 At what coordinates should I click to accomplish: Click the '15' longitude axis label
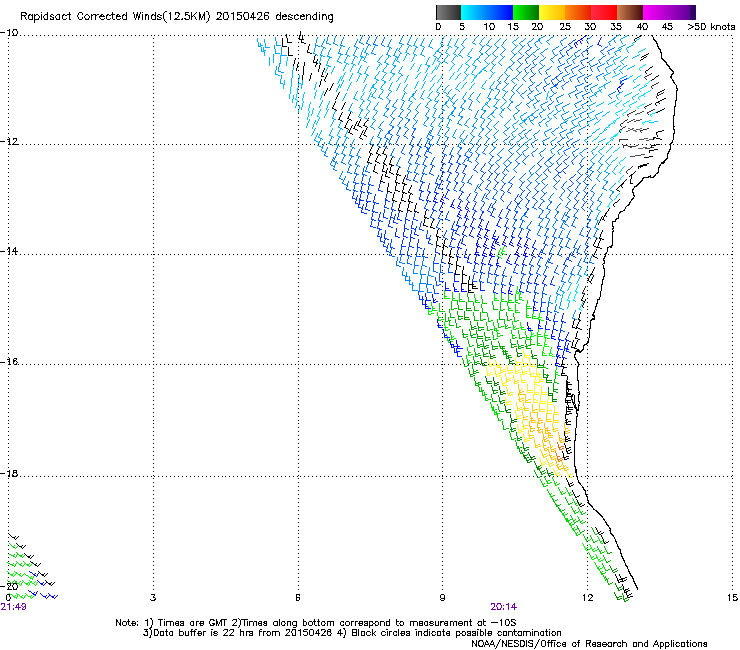point(732,598)
